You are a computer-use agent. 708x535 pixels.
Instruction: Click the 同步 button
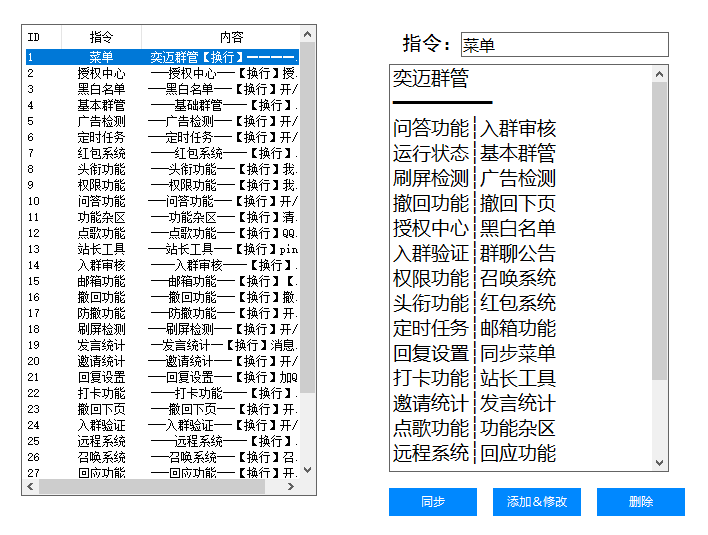(433, 502)
